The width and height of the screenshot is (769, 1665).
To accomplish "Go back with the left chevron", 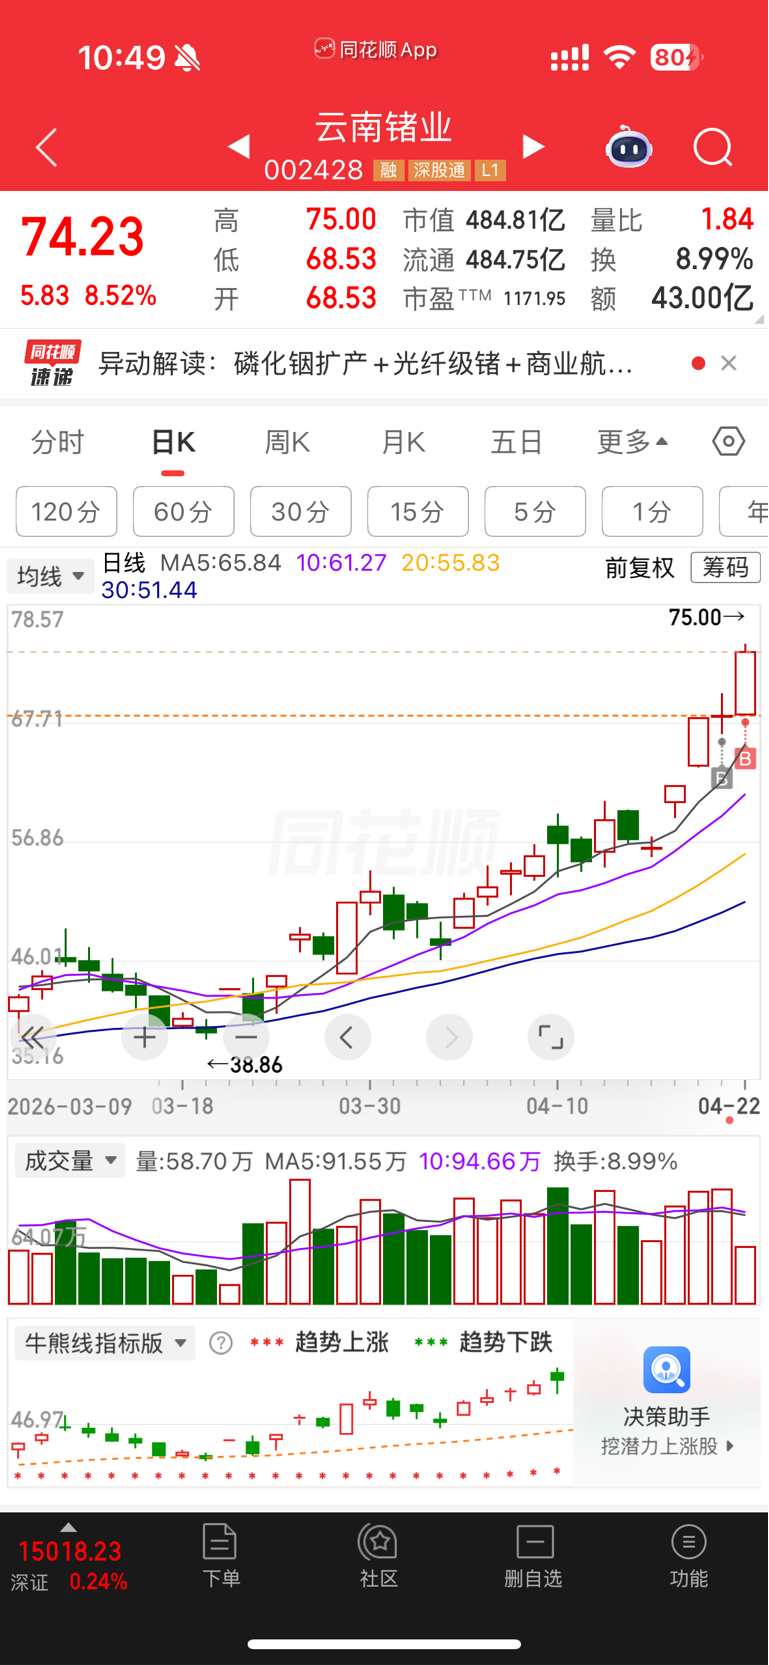I will click(46, 148).
